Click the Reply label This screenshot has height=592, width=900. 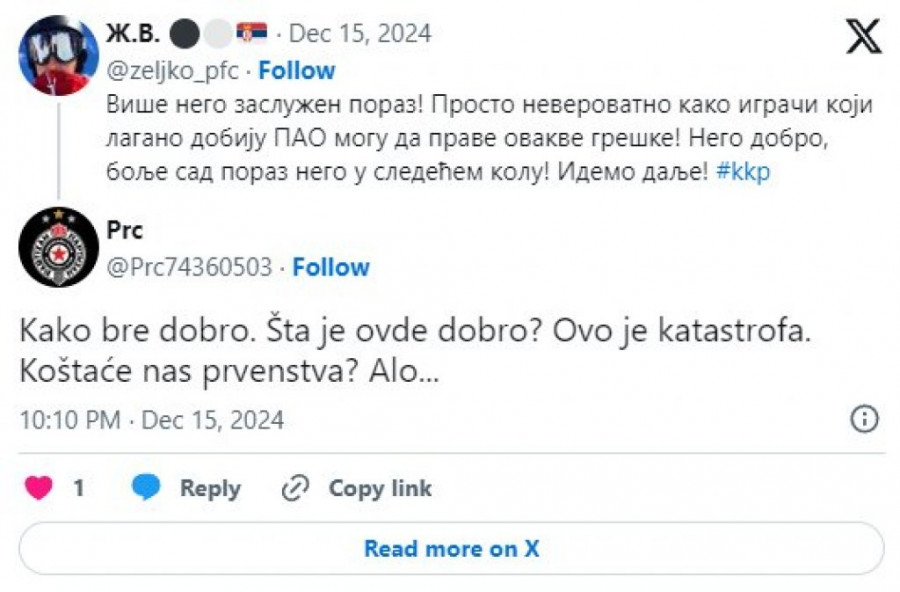210,488
